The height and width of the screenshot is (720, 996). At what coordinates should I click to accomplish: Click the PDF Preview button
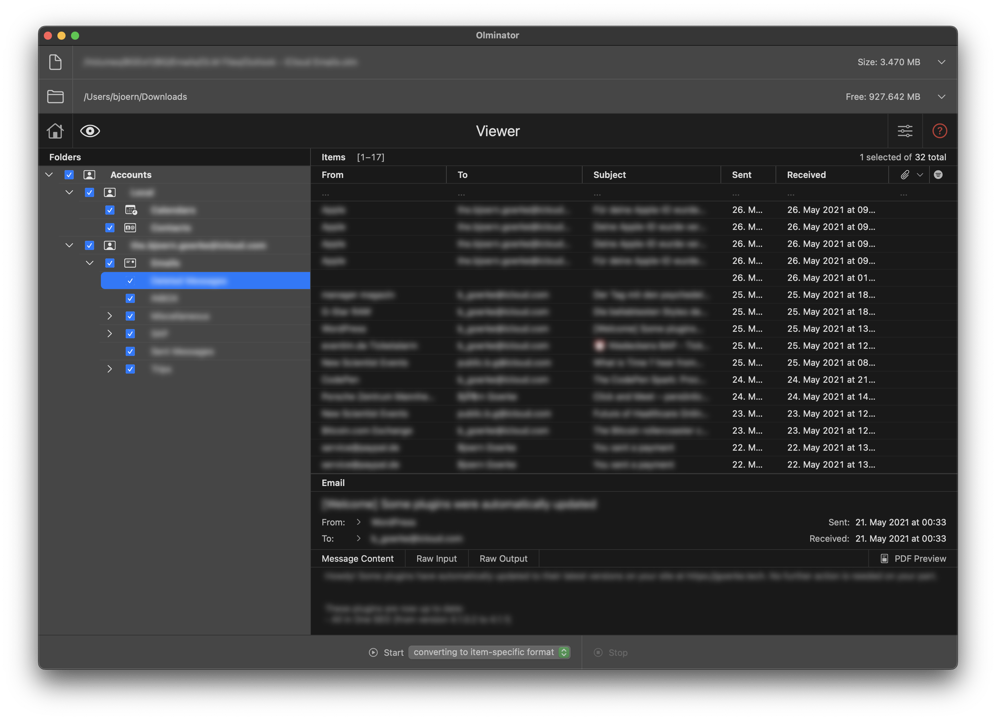(x=913, y=559)
